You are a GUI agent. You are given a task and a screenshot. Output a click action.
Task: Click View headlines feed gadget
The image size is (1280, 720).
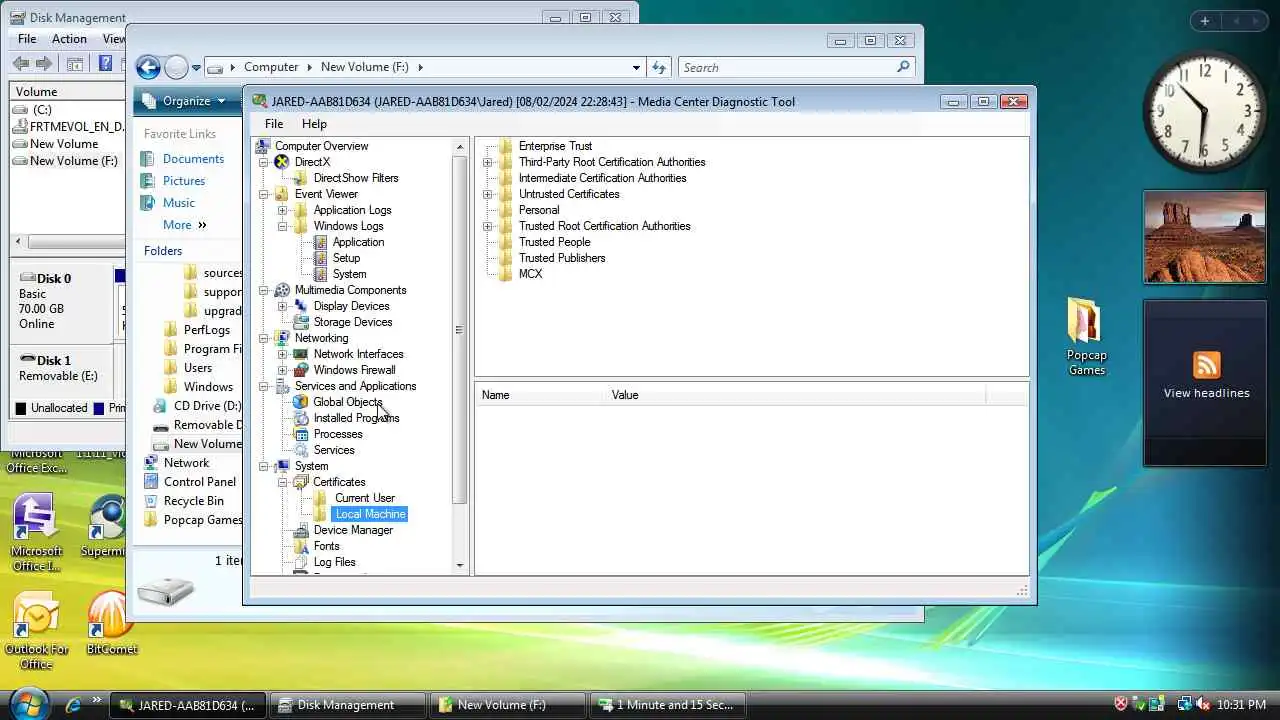(1206, 393)
